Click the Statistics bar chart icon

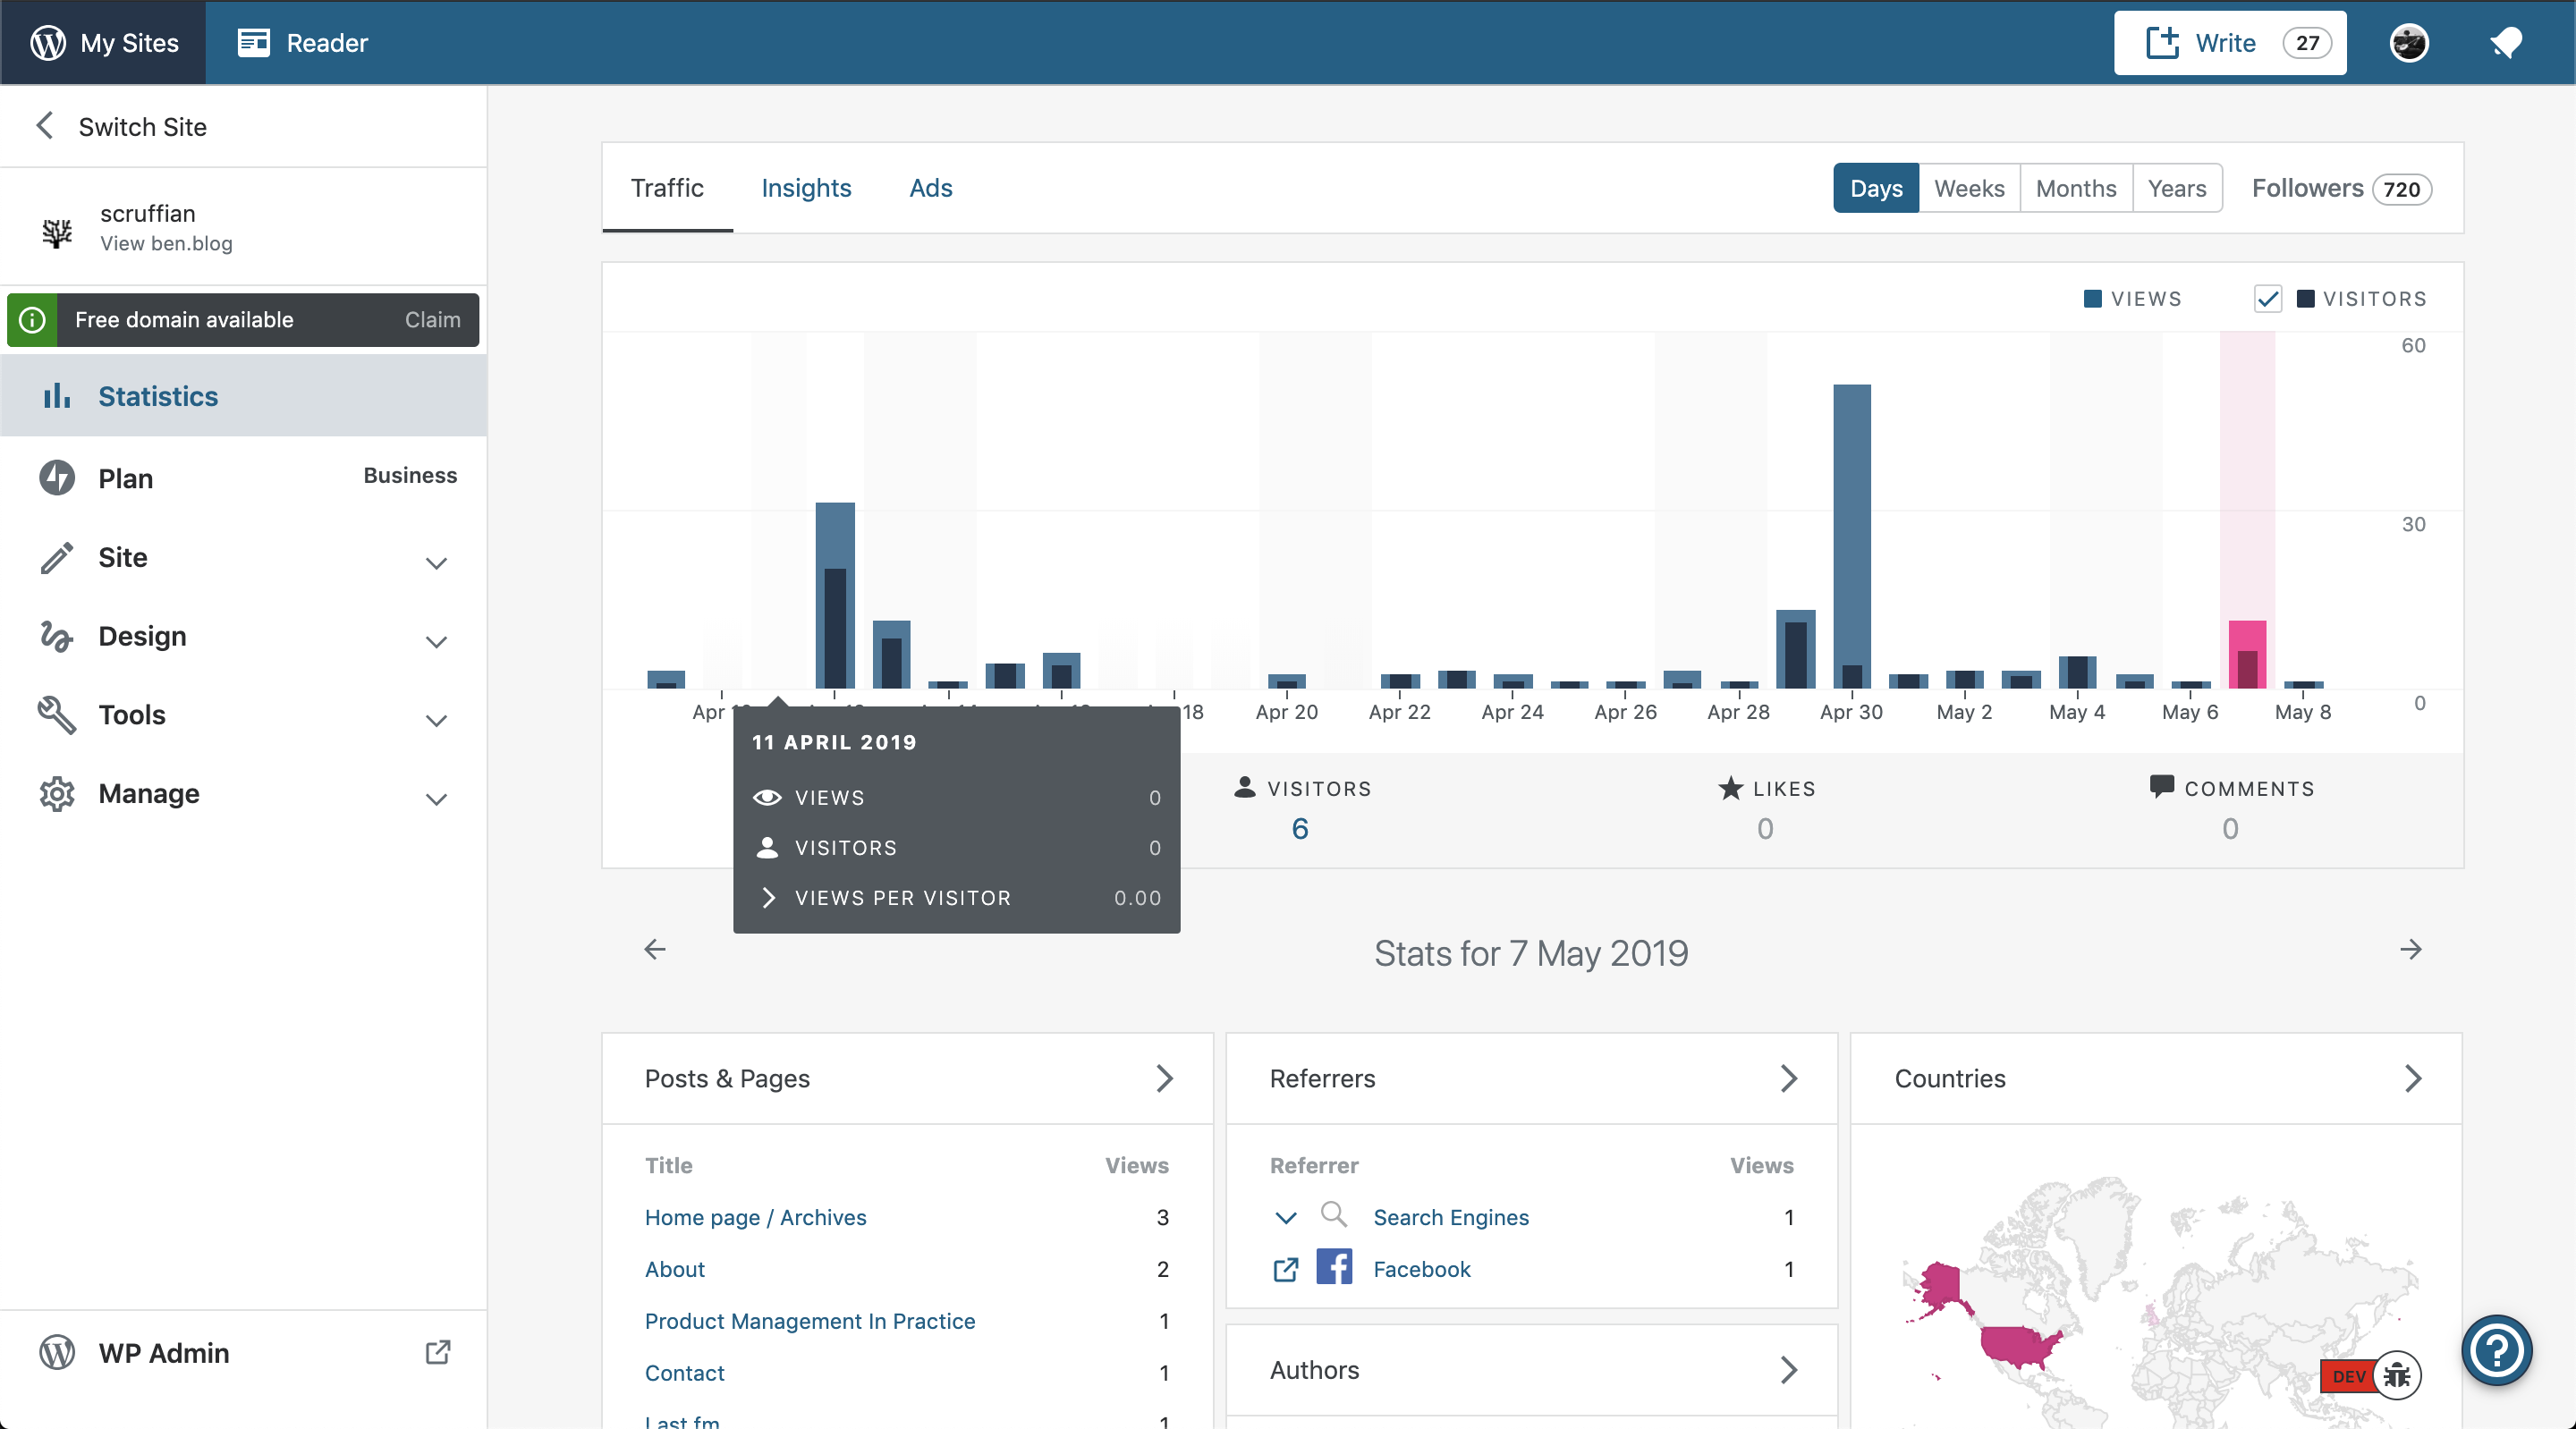pos(57,396)
